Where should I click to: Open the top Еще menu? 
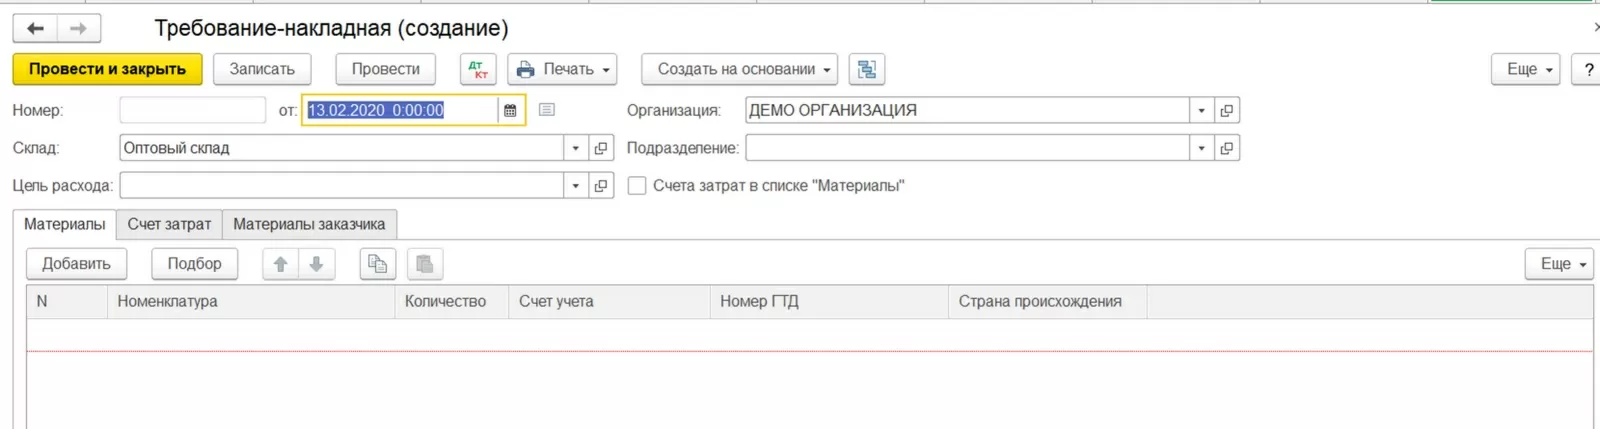tap(1526, 69)
